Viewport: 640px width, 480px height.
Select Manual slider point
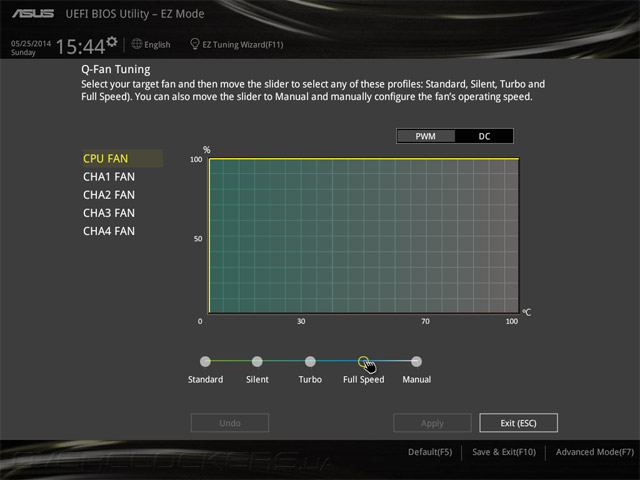(416, 361)
